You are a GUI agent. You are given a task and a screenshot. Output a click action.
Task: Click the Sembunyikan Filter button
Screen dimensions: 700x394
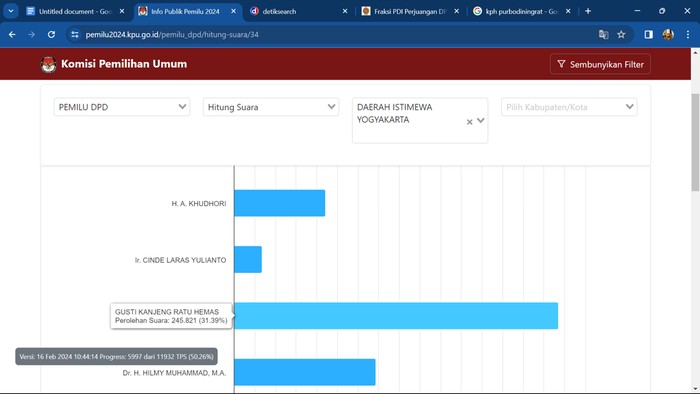coord(600,64)
